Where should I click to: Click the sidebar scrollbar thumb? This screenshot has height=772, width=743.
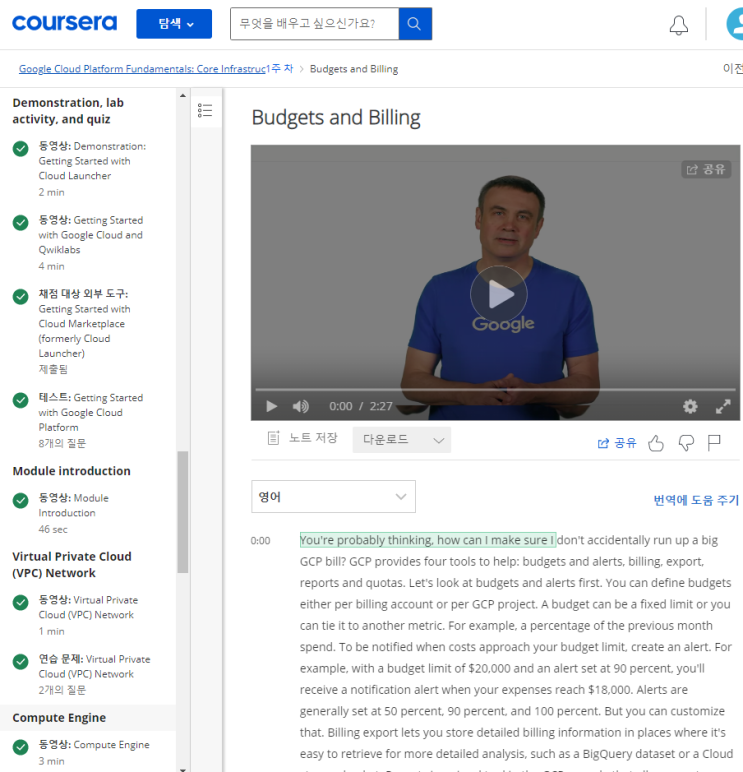tap(183, 512)
